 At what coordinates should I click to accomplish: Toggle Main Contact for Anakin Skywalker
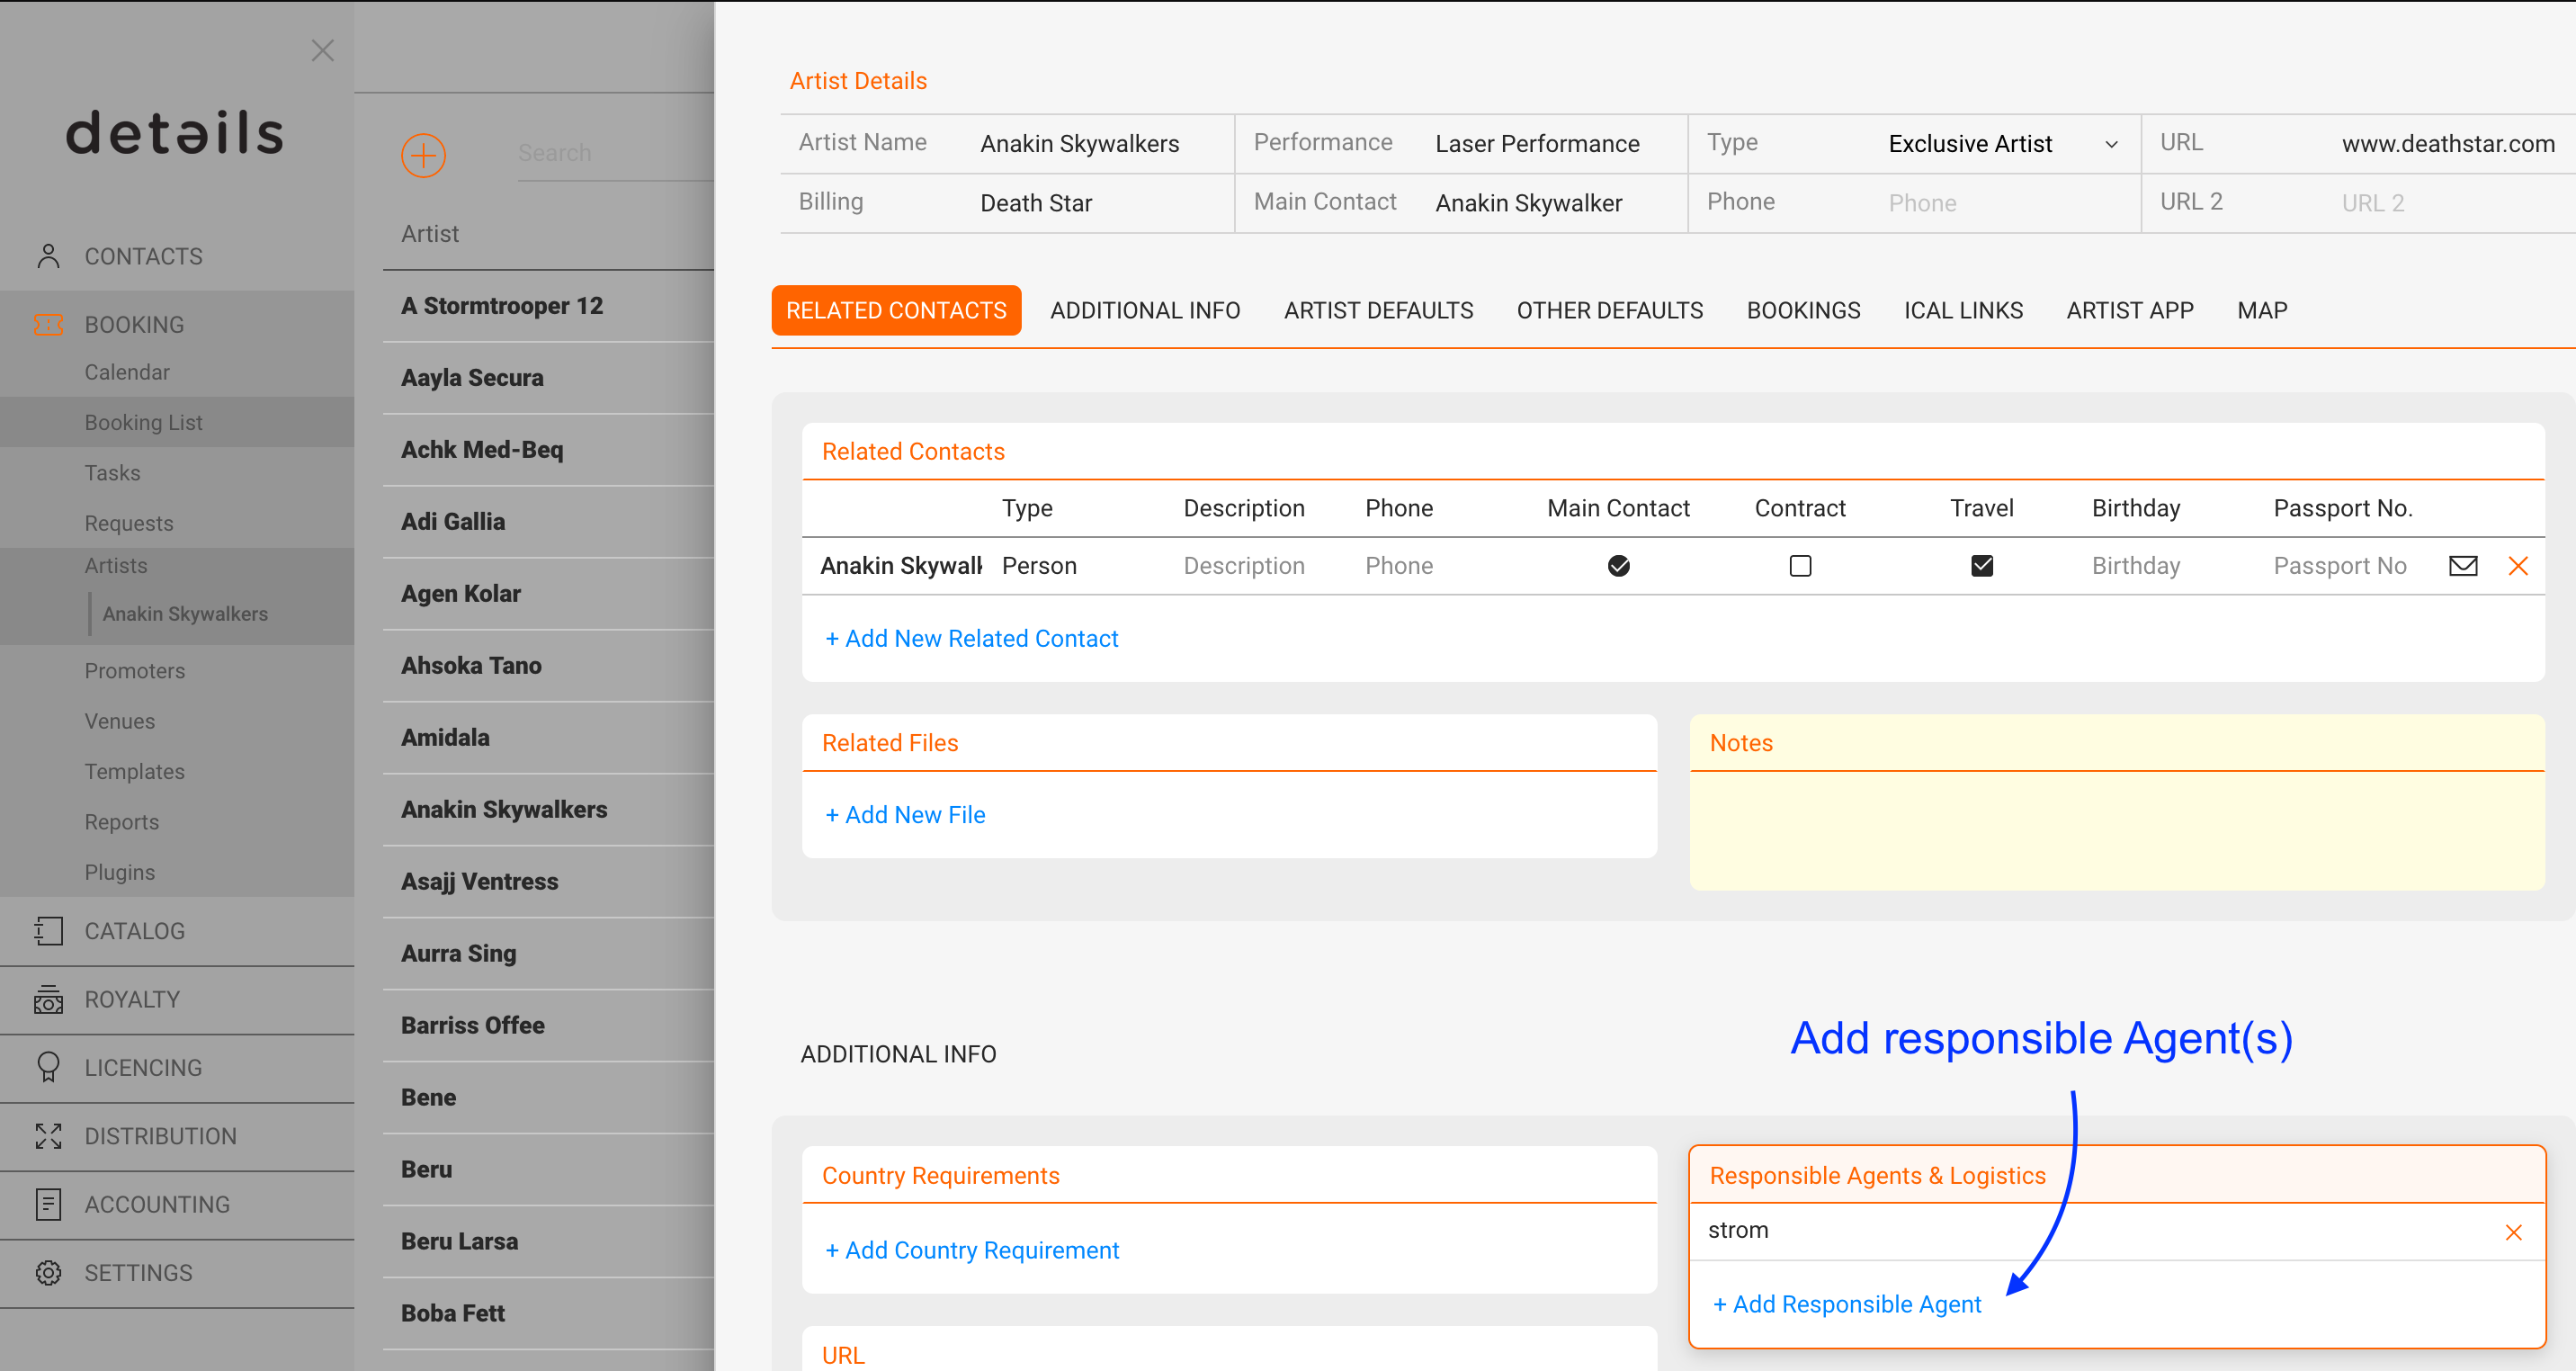[1618, 566]
